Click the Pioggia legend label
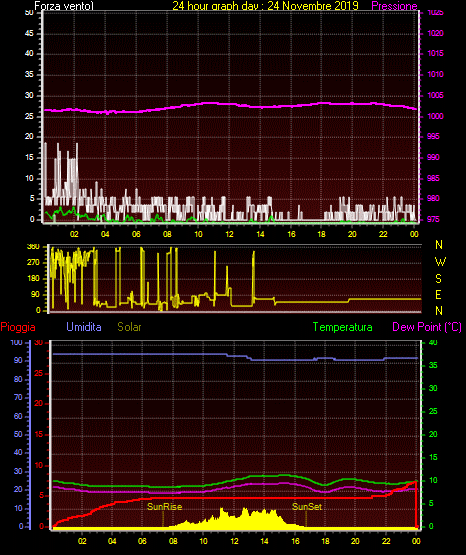 (x=18, y=327)
